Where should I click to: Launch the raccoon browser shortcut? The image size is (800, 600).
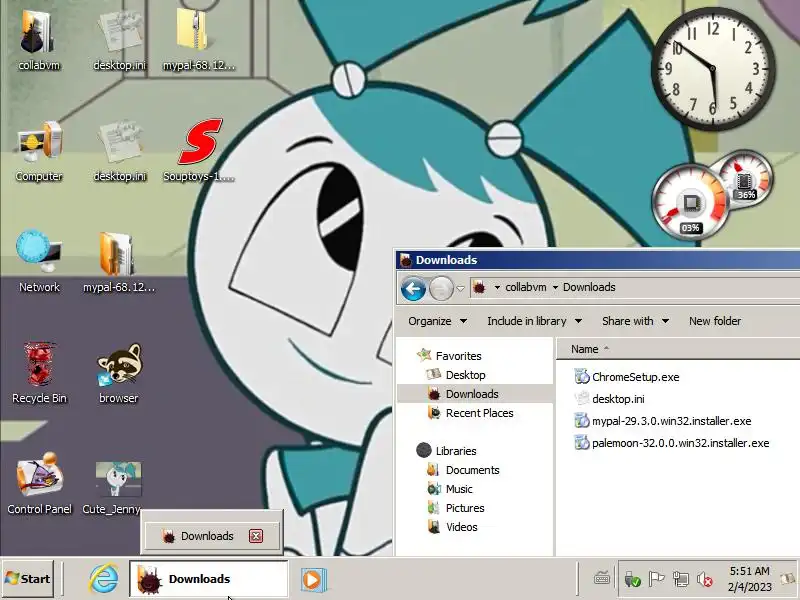119,372
